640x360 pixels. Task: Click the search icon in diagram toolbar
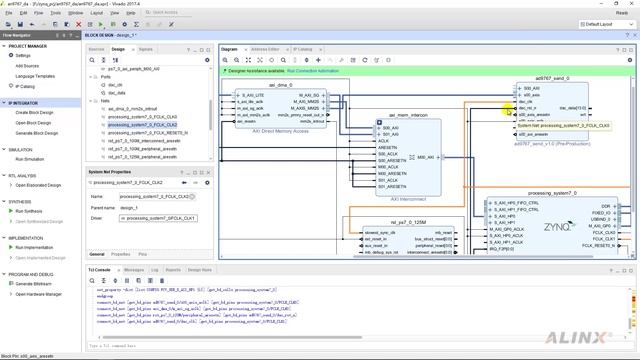click(x=283, y=60)
